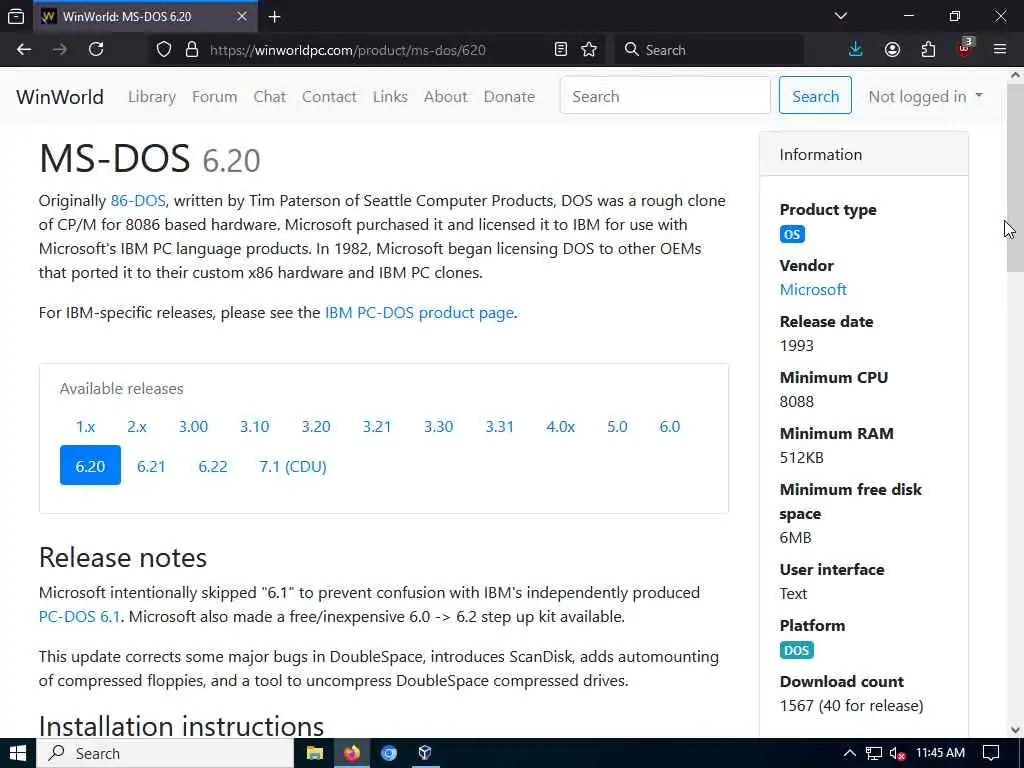Open the IBM PC-DOS product page link
This screenshot has height=768, width=1024.
coord(419,313)
